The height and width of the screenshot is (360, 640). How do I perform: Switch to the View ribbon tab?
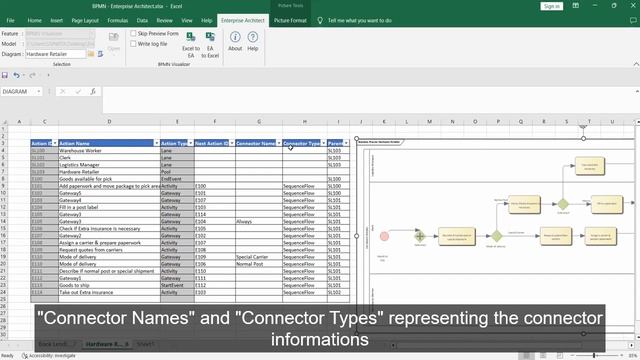[x=187, y=20]
